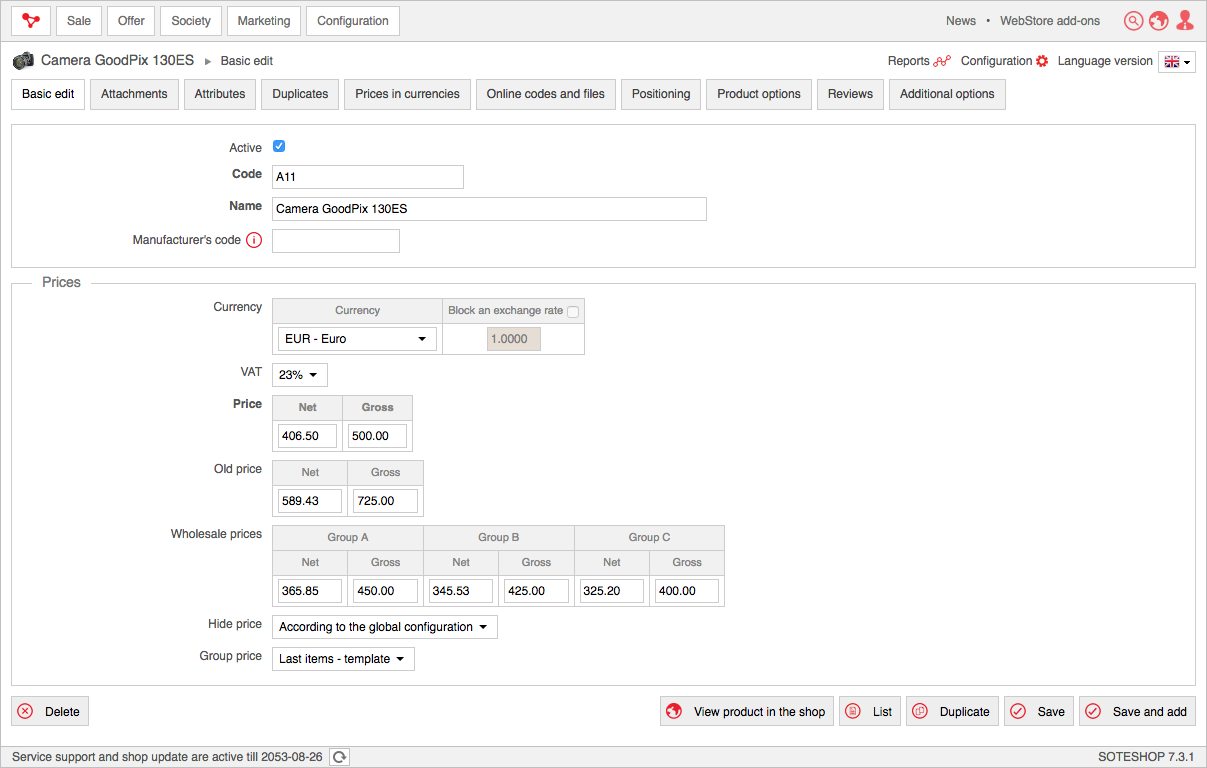Switch to the Positioning tab

click(x=661, y=94)
